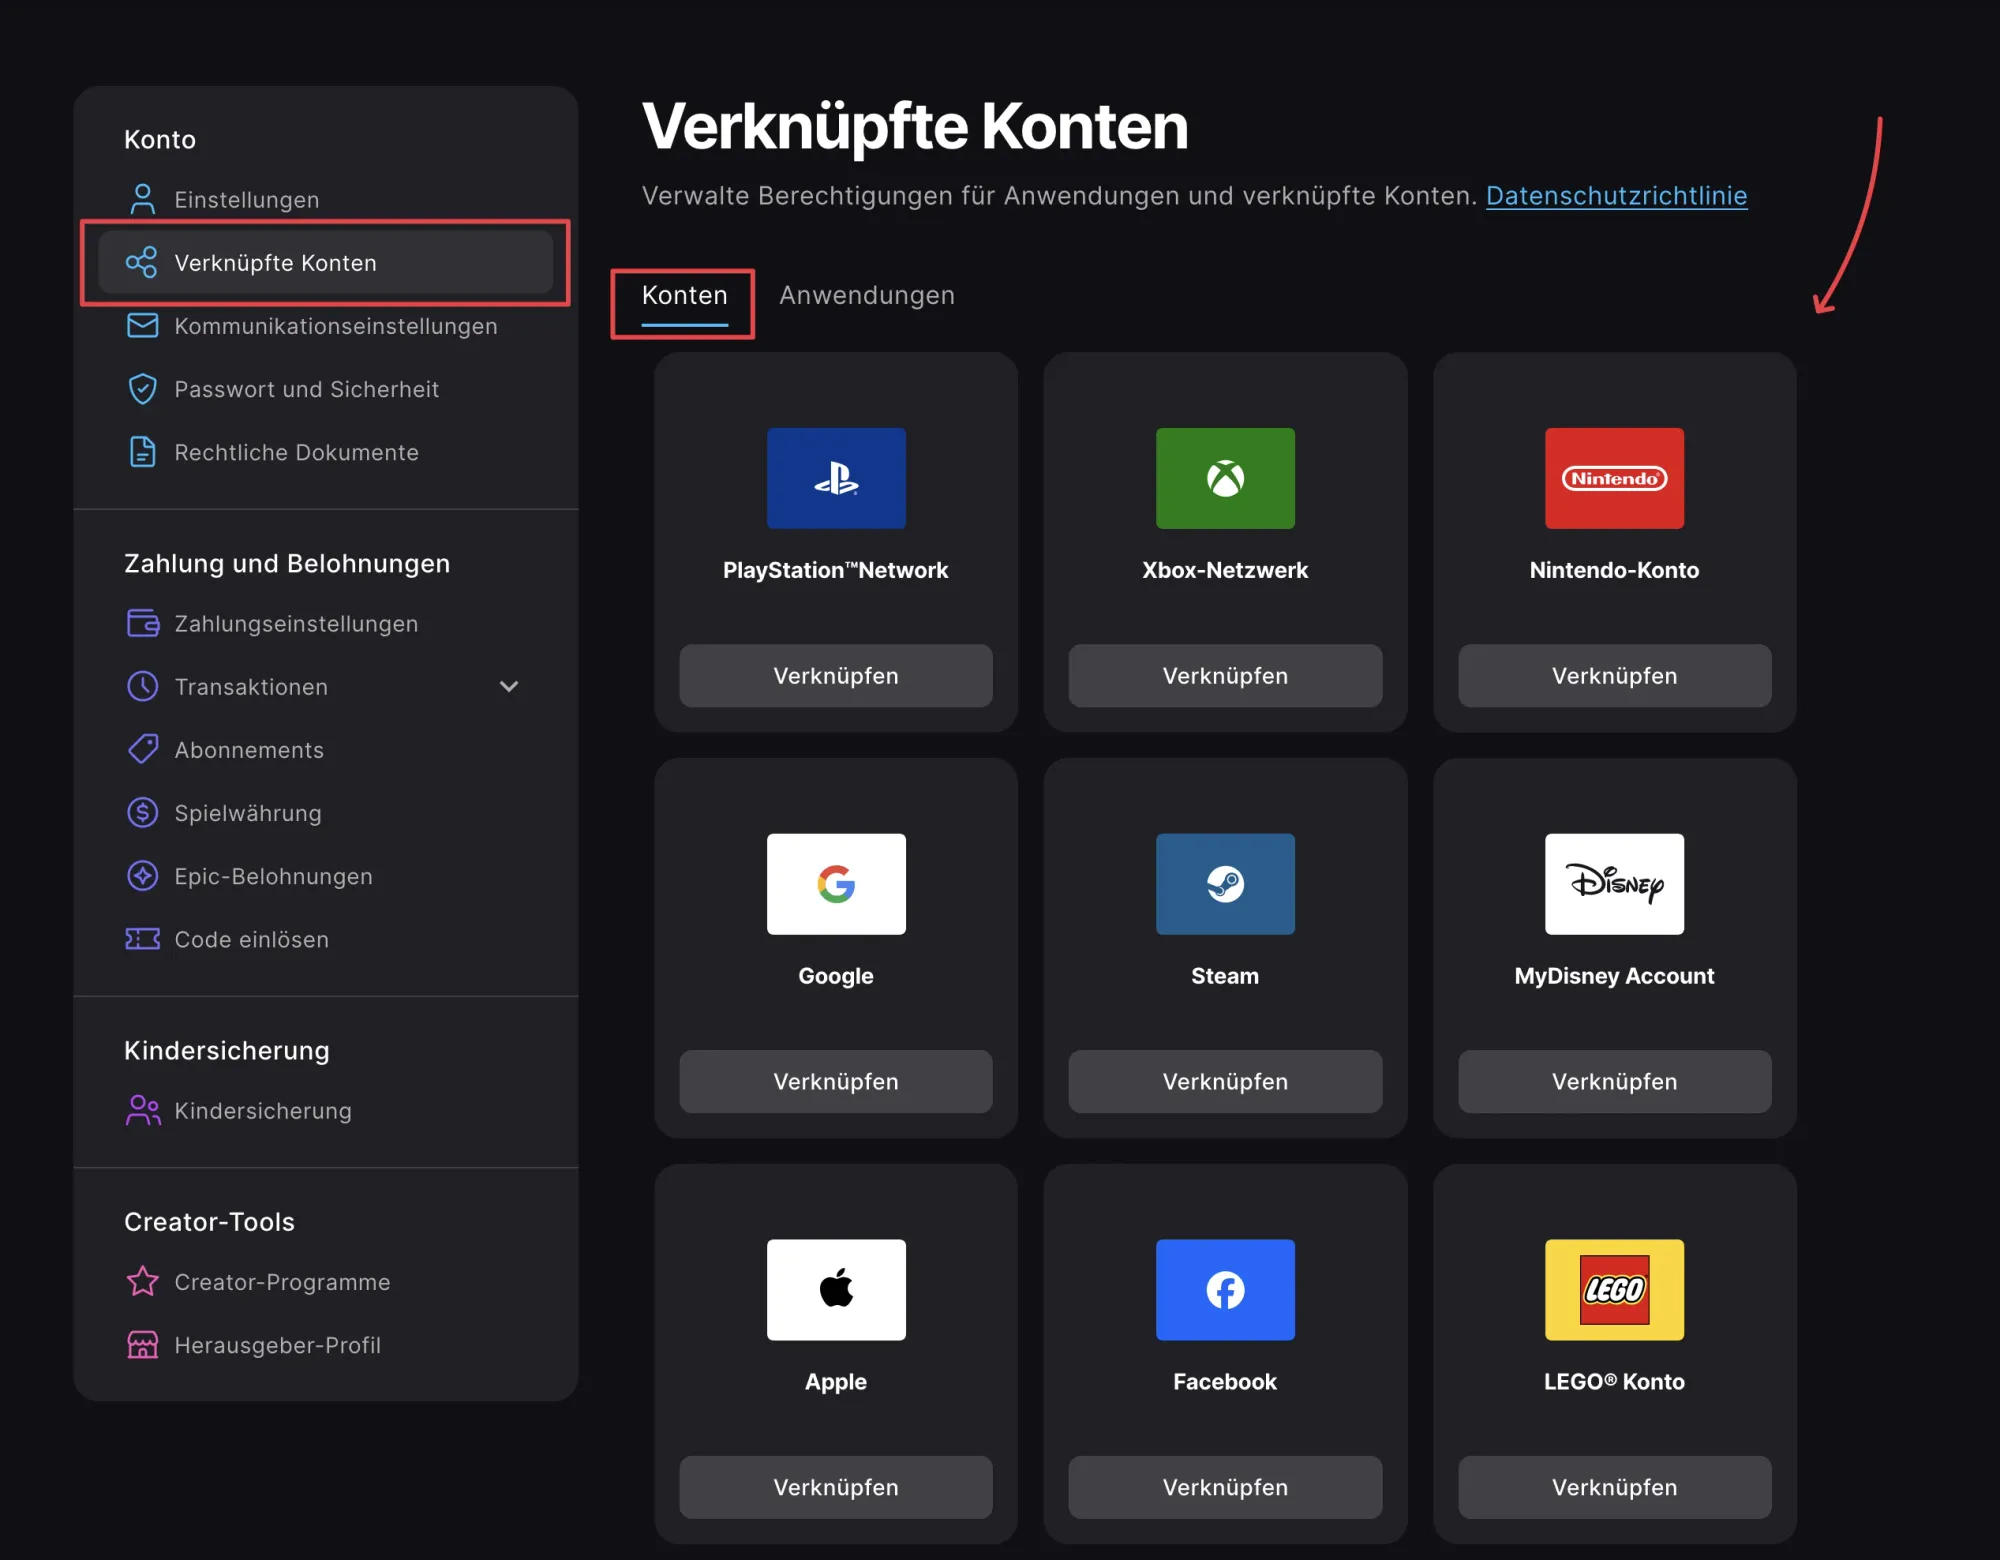This screenshot has height=1560, width=2000.
Task: Click Verknüpfen for PlayStation Network
Action: pos(836,675)
